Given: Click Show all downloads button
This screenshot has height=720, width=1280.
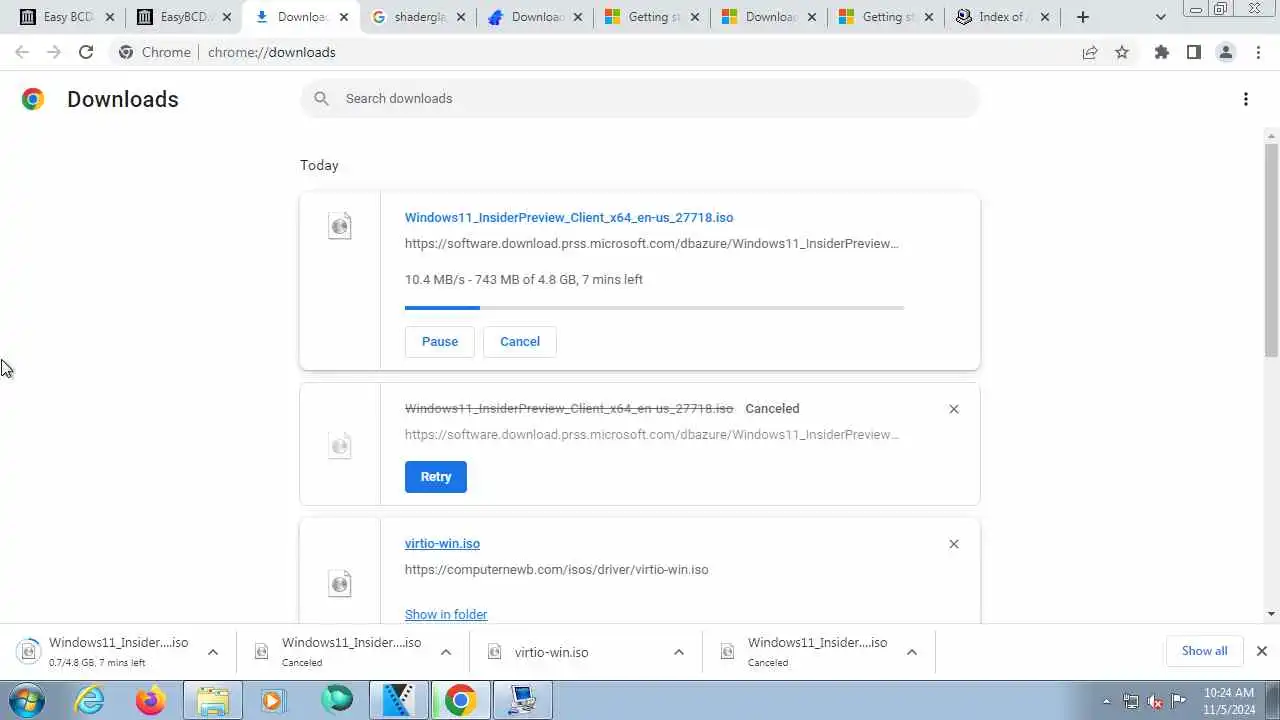Looking at the screenshot, I should (1204, 651).
